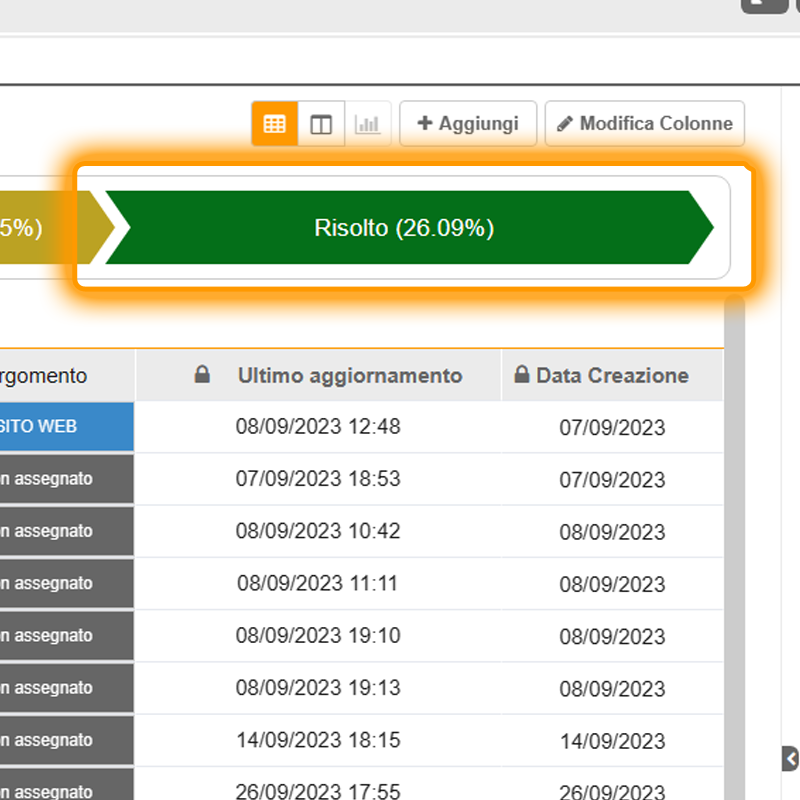The height and width of the screenshot is (800, 800).
Task: Click the non assegnato cell in 18:53 row
Action: pos(67,479)
